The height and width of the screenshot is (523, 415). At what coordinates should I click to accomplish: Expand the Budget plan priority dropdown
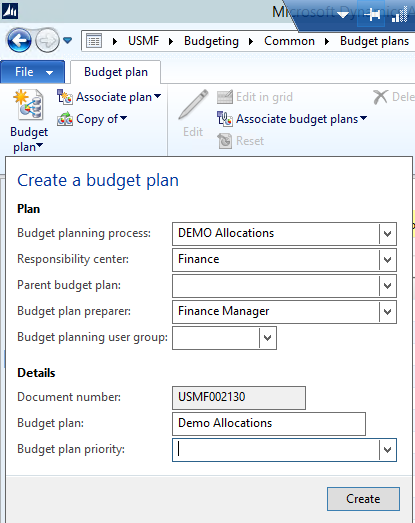coord(388,450)
